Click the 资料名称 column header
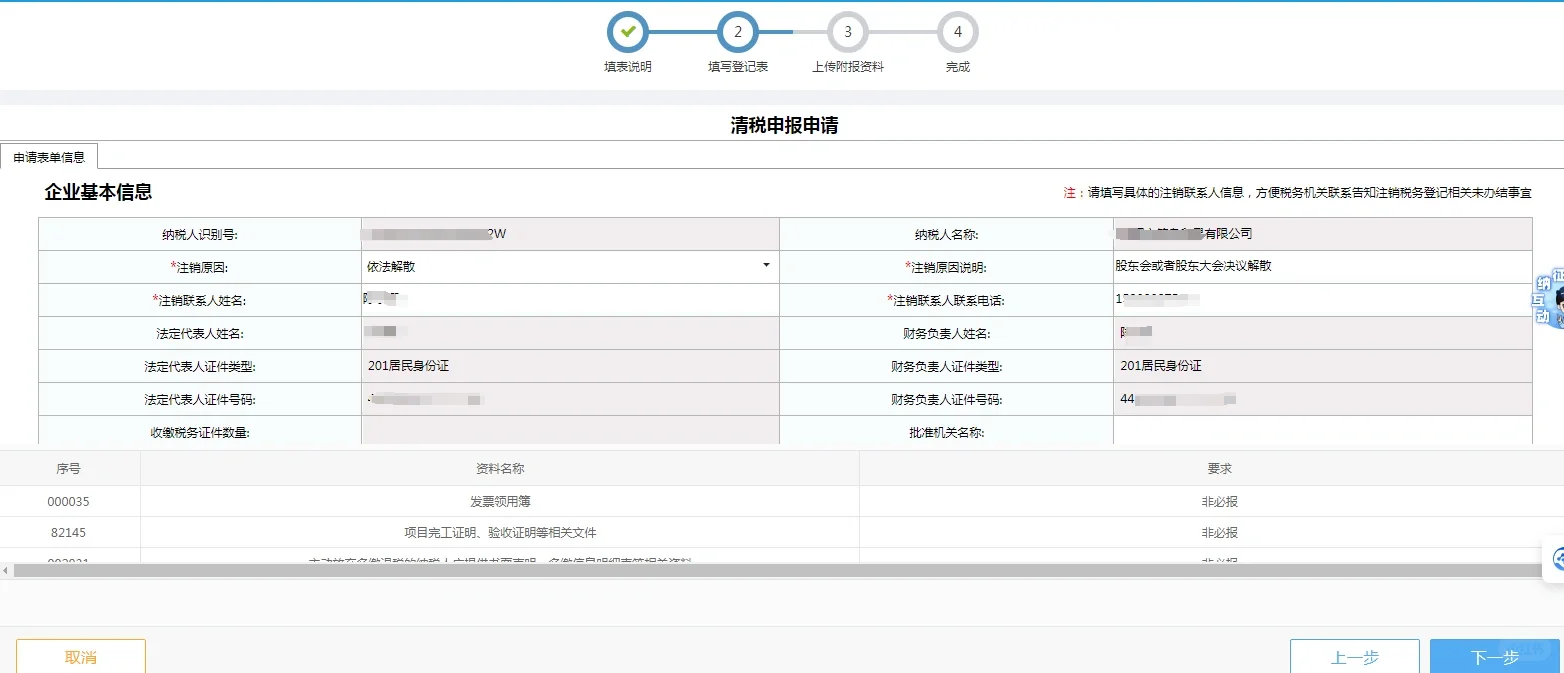Image resolution: width=1564 pixels, height=673 pixels. click(499, 468)
